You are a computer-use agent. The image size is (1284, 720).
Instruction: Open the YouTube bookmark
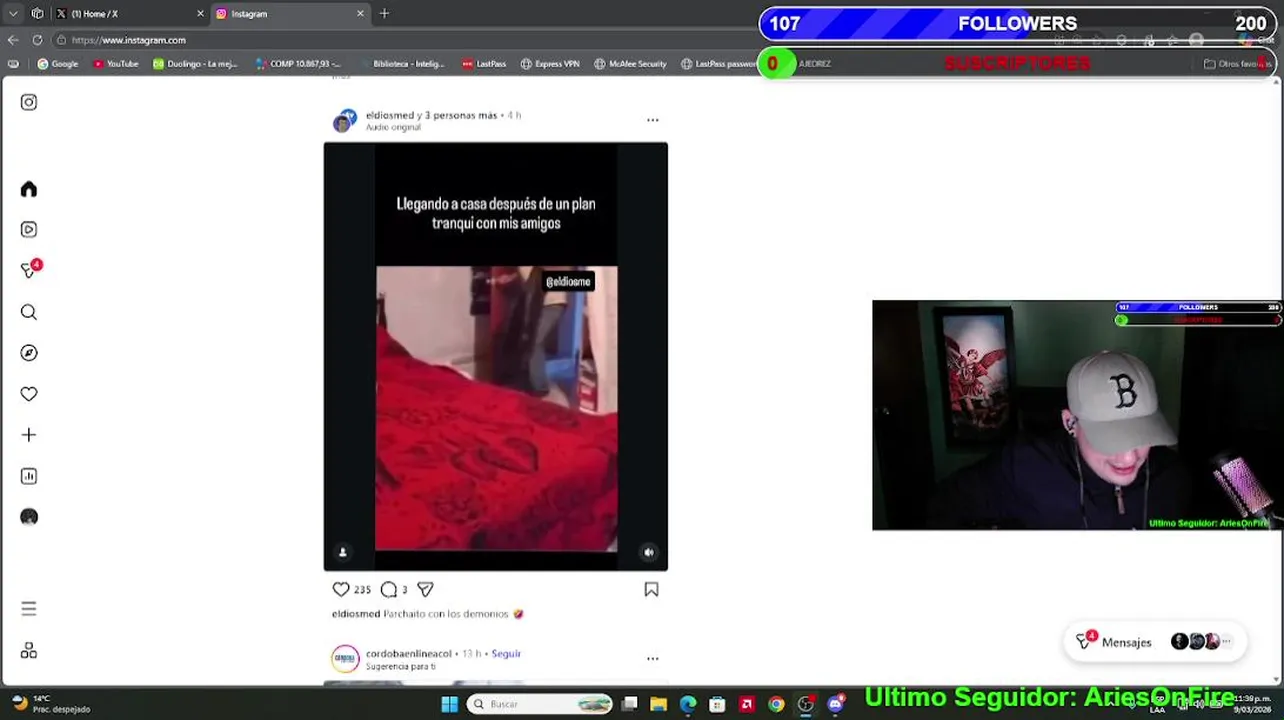click(115, 64)
